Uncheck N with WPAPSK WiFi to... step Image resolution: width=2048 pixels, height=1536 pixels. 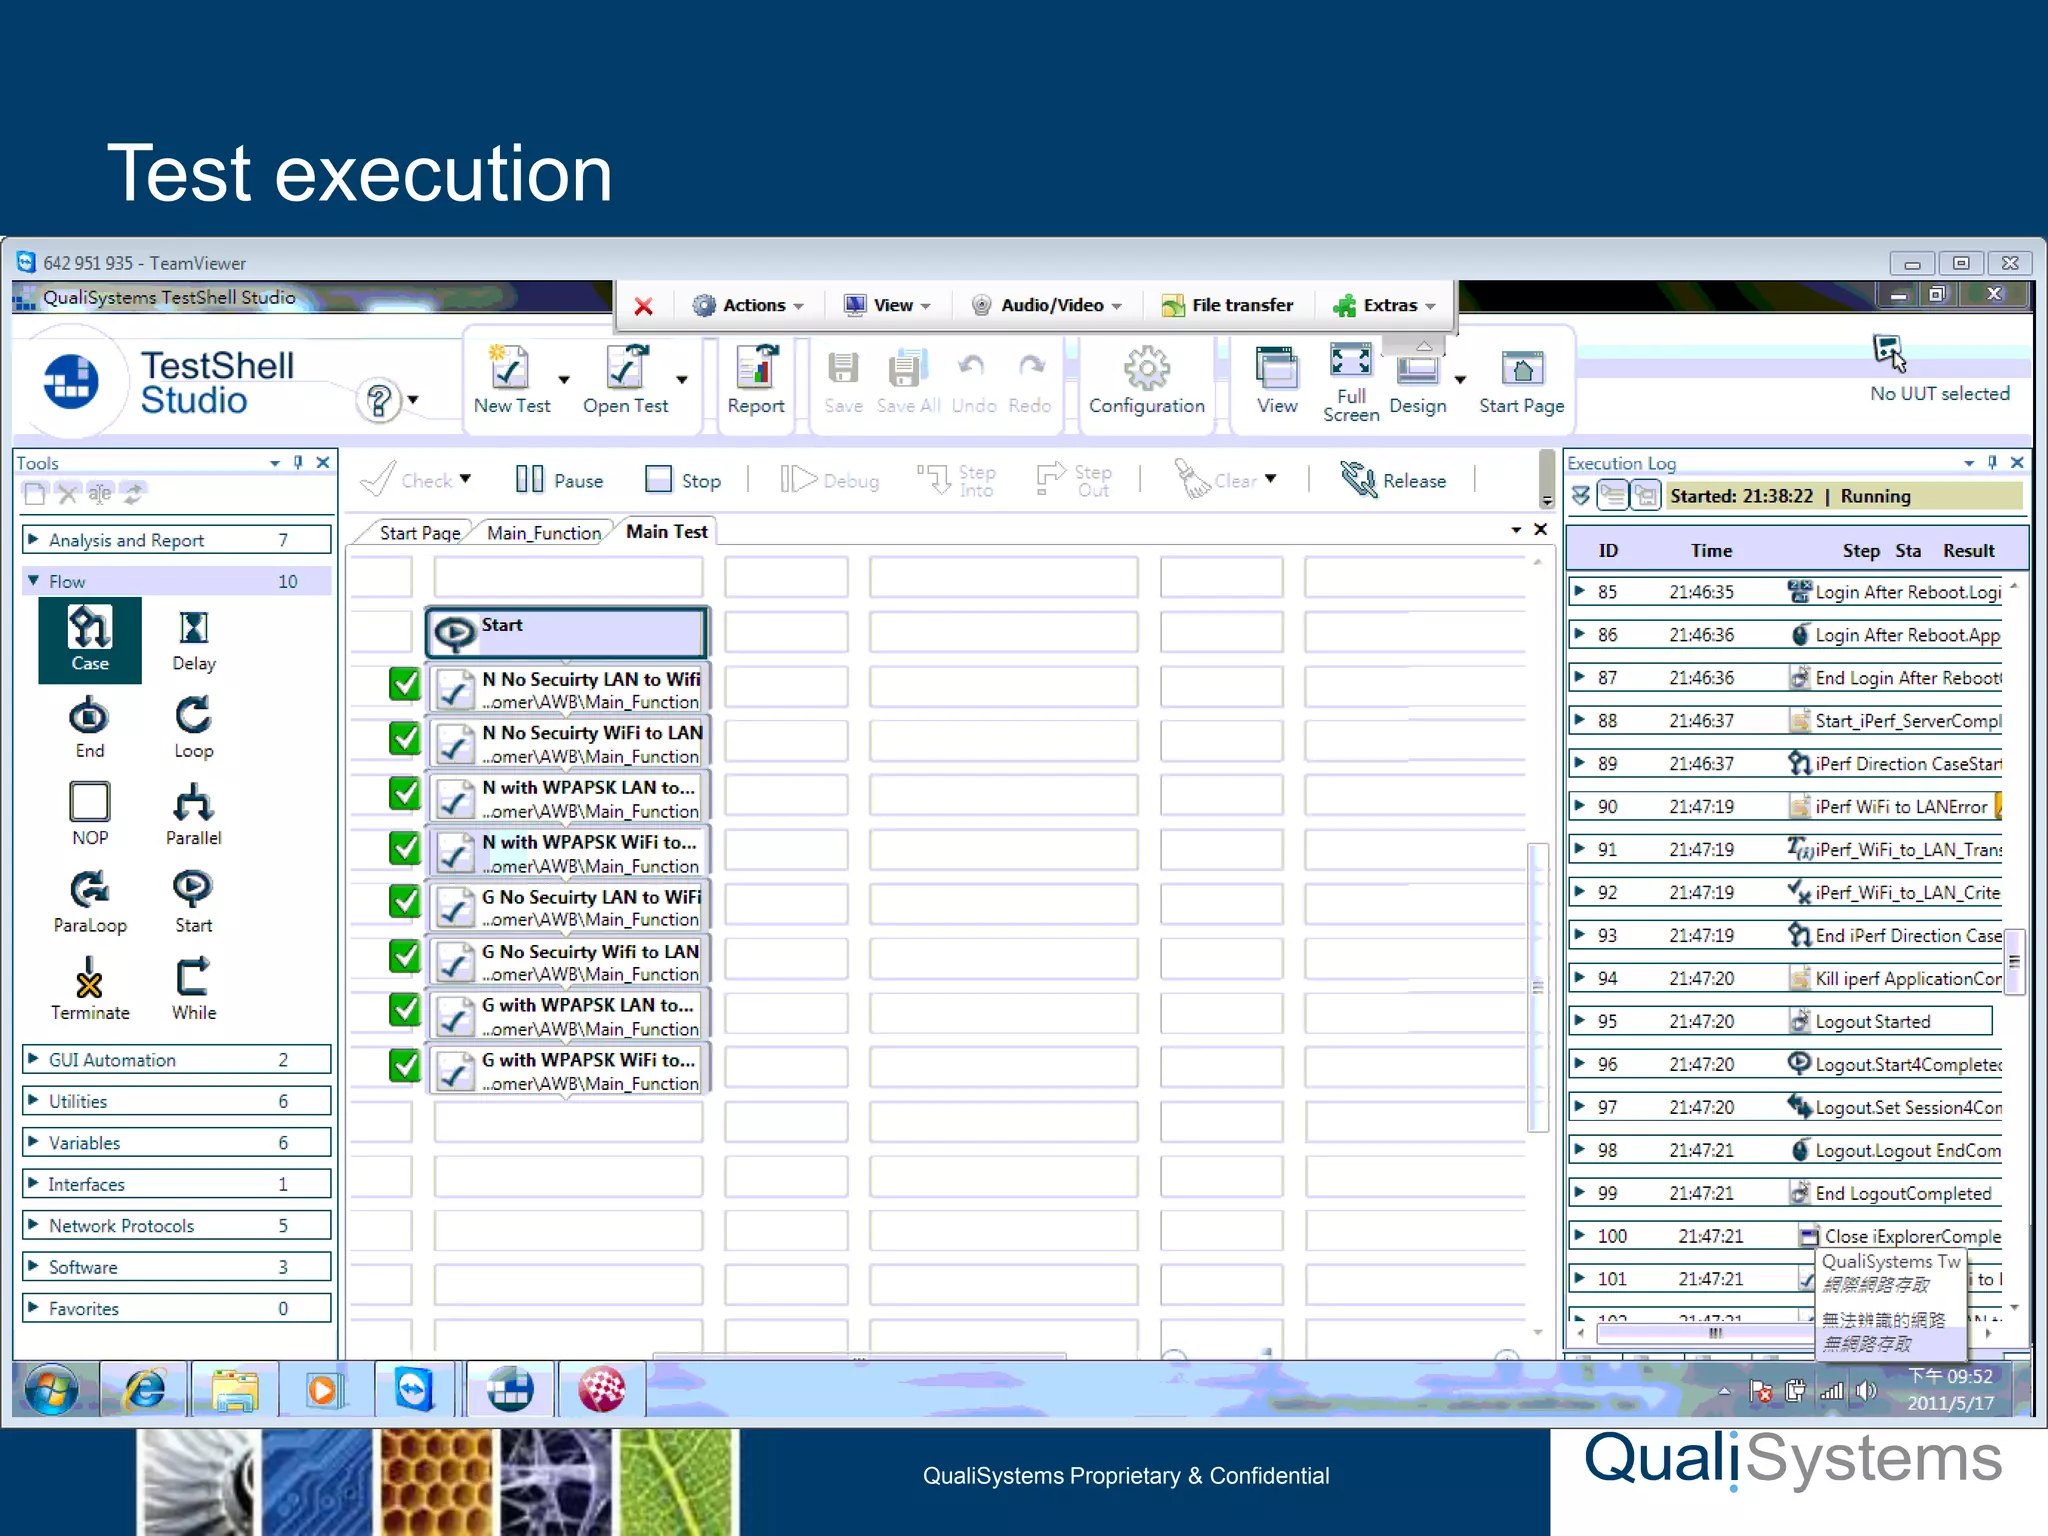[404, 848]
